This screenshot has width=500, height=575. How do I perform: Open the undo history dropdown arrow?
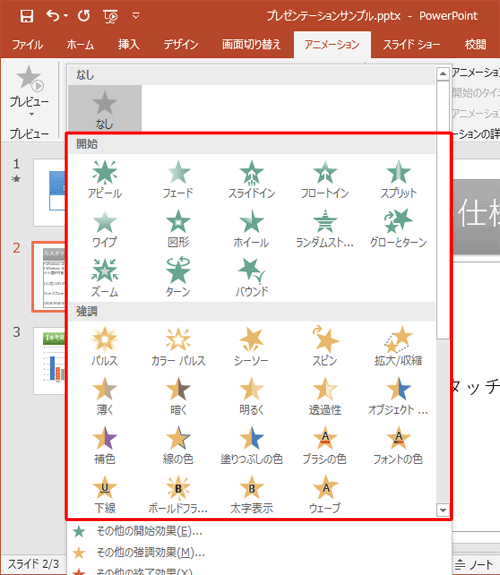coord(66,16)
